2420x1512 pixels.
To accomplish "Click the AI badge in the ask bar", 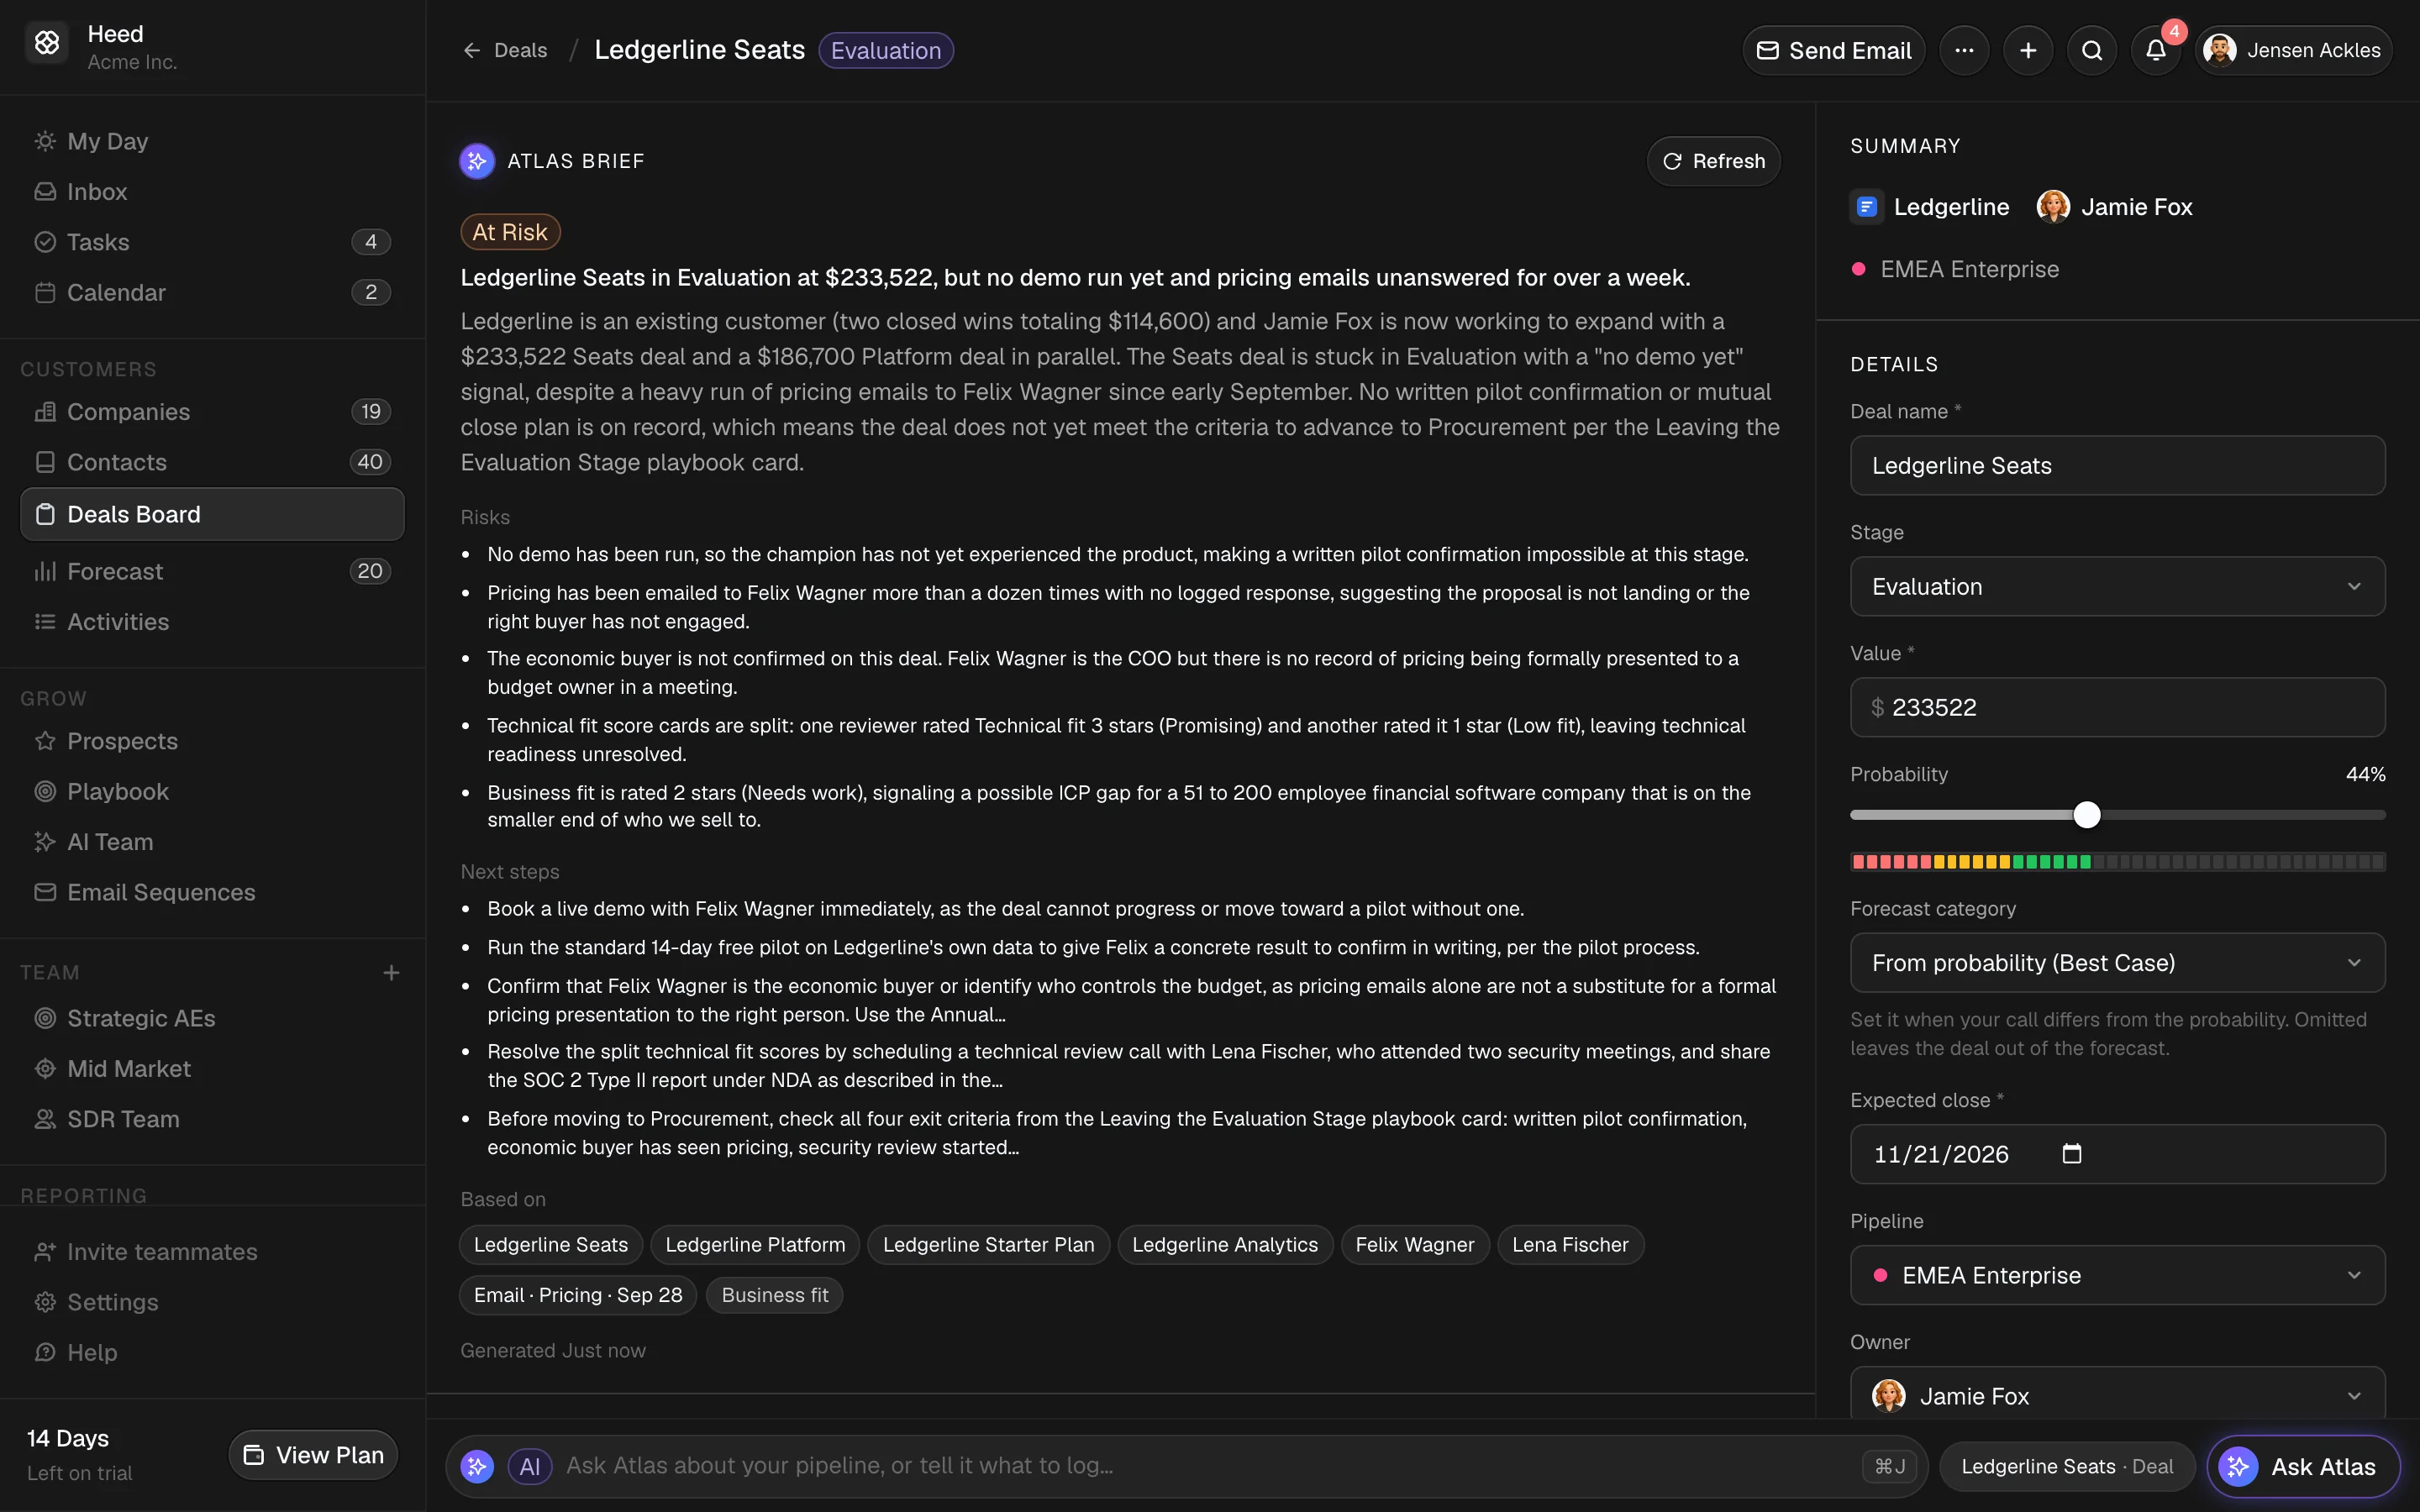I will pos(529,1466).
